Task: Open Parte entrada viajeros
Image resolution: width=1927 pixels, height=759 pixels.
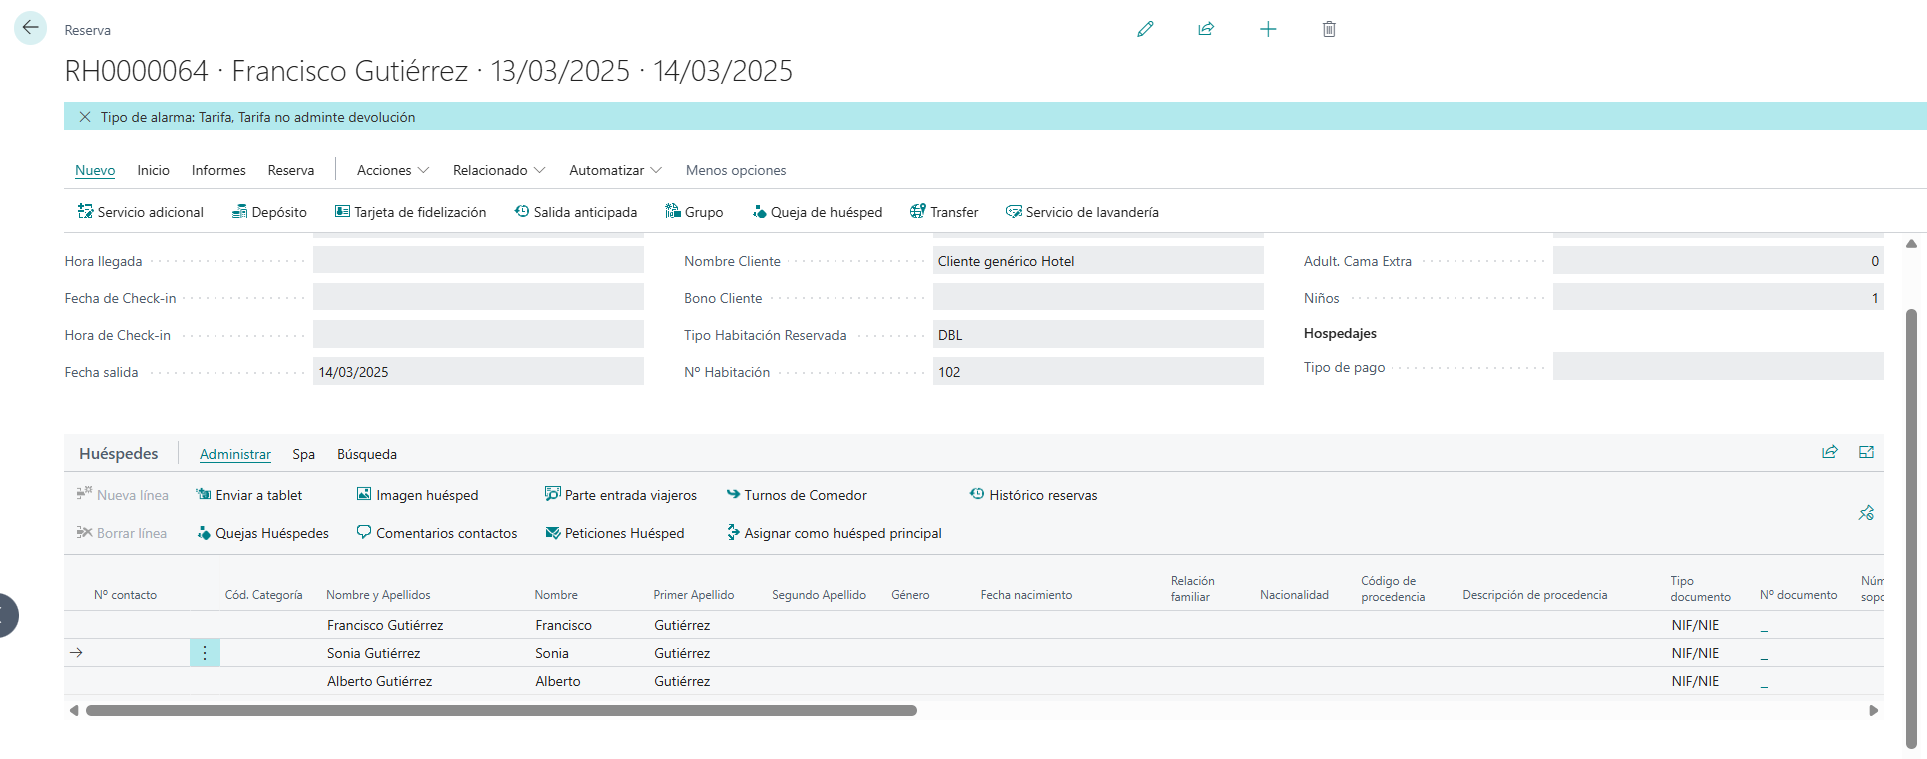Action: pyautogui.click(x=621, y=495)
